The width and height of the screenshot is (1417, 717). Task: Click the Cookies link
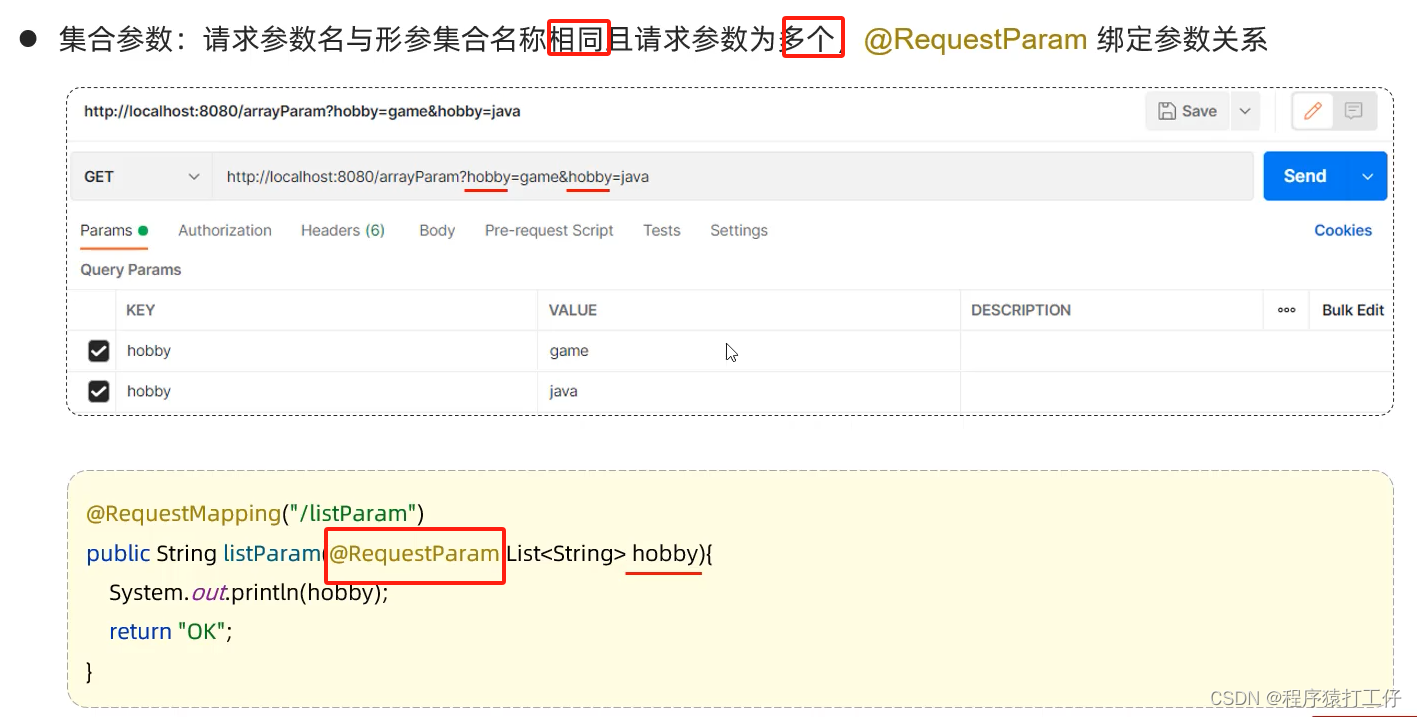click(x=1343, y=230)
